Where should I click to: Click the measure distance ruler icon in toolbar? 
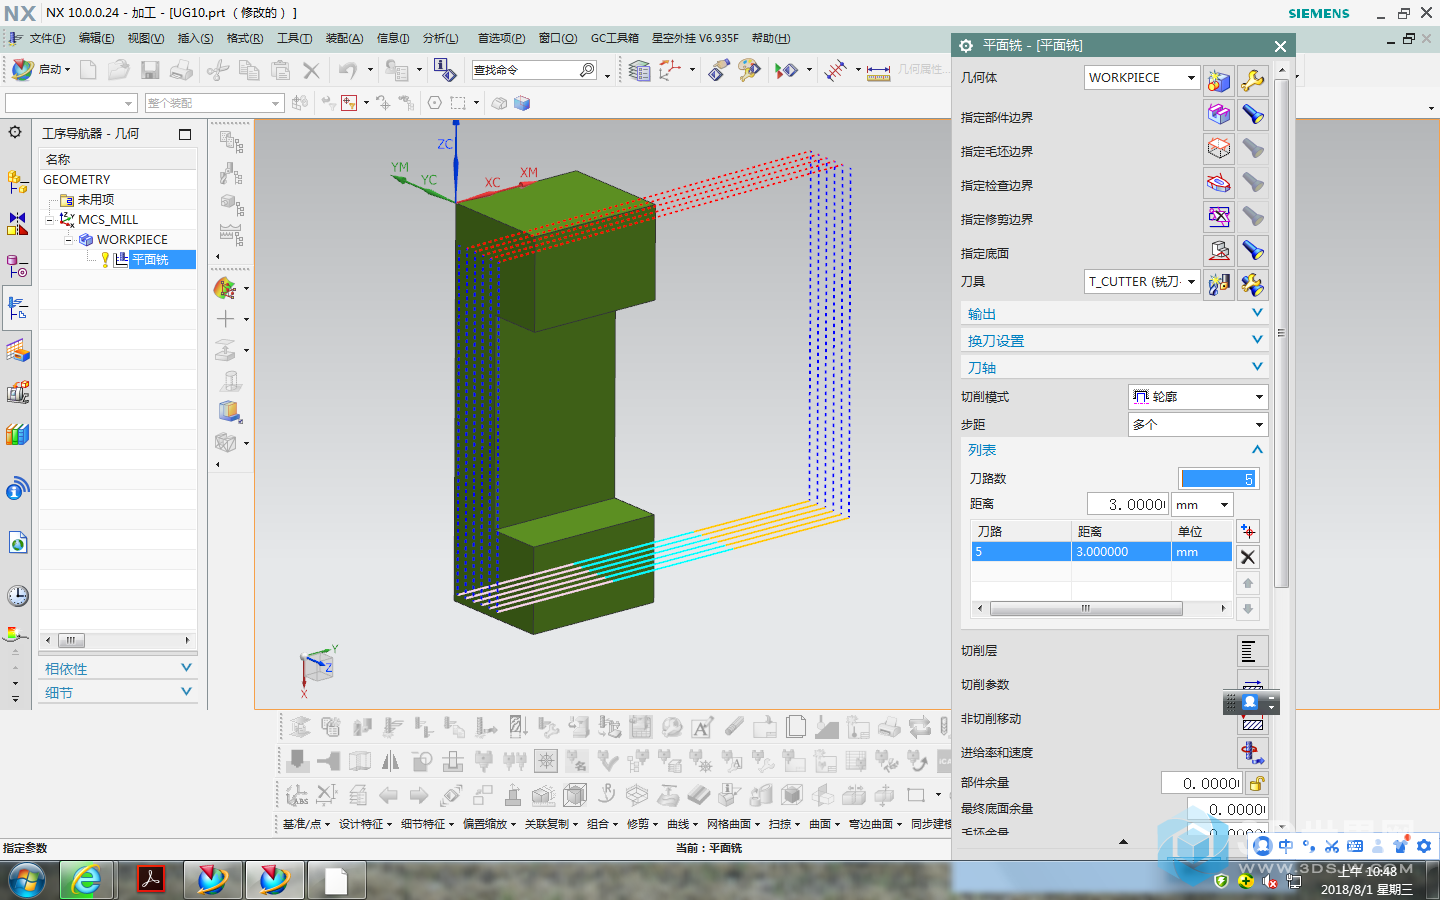[x=878, y=71]
